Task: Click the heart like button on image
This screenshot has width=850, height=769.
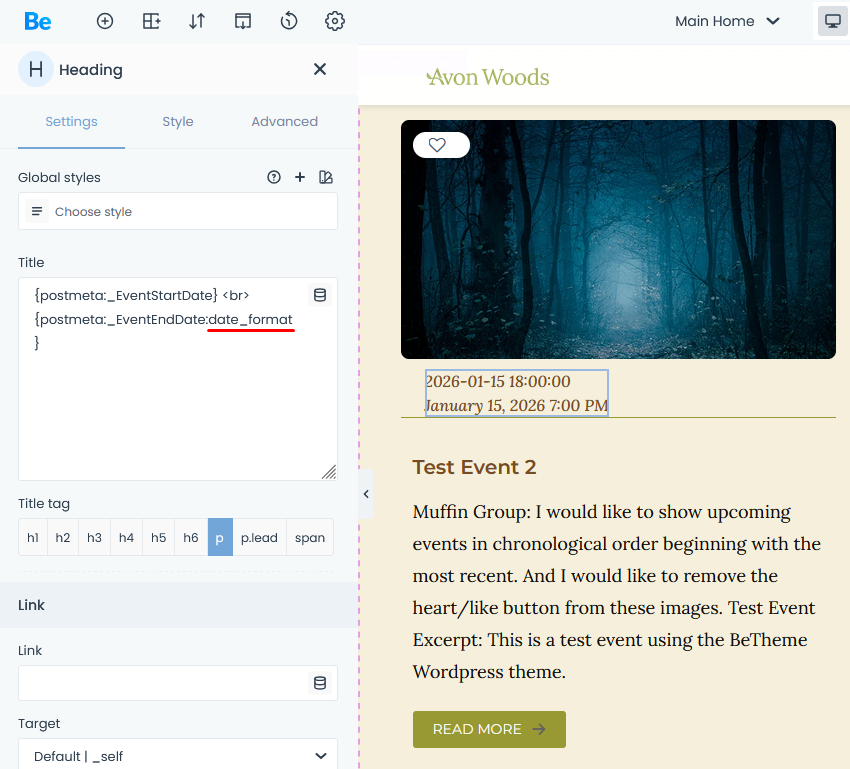Action: 437,145
